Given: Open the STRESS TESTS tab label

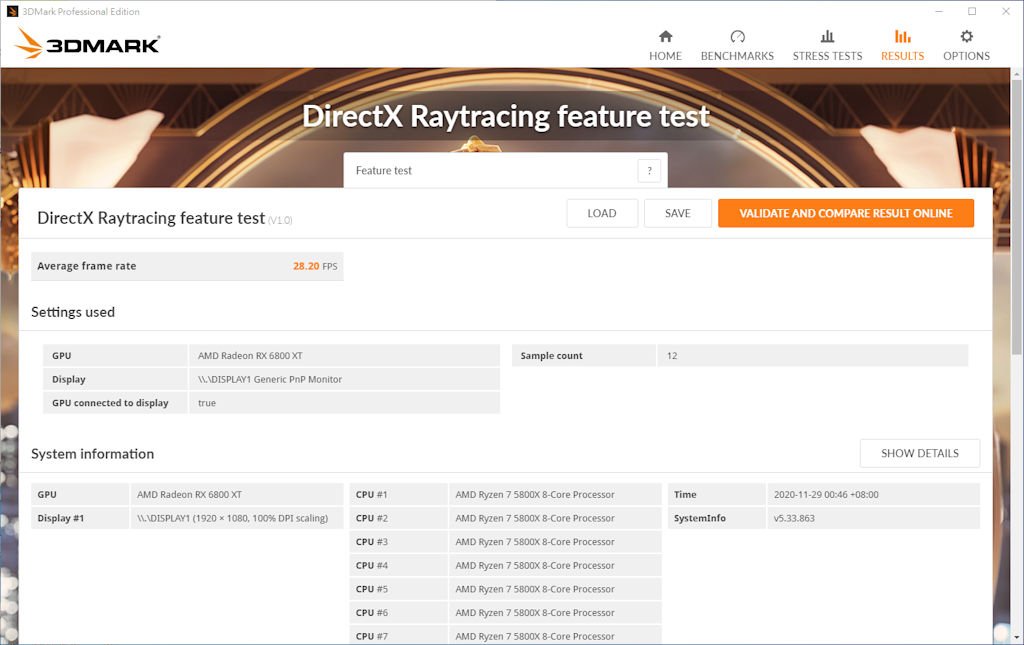Looking at the screenshot, I should (827, 56).
